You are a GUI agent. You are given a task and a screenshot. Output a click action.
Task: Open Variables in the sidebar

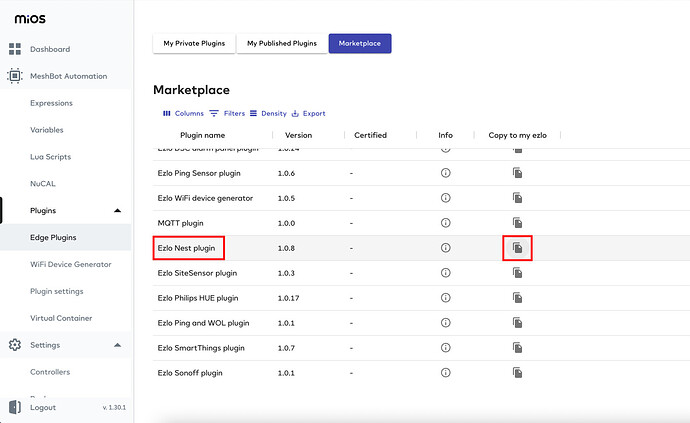tap(47, 130)
